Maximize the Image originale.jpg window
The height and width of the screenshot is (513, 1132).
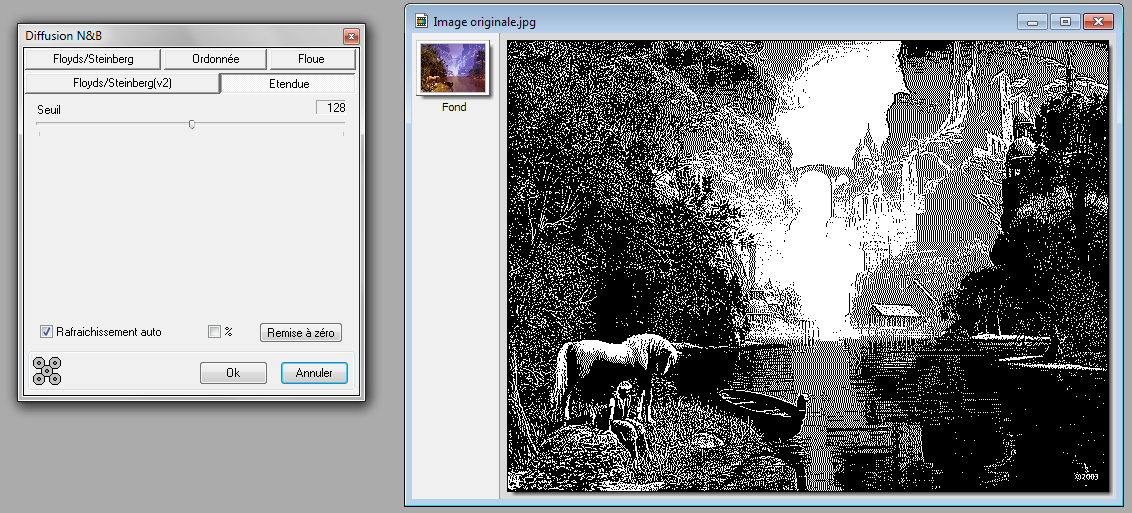click(1065, 20)
